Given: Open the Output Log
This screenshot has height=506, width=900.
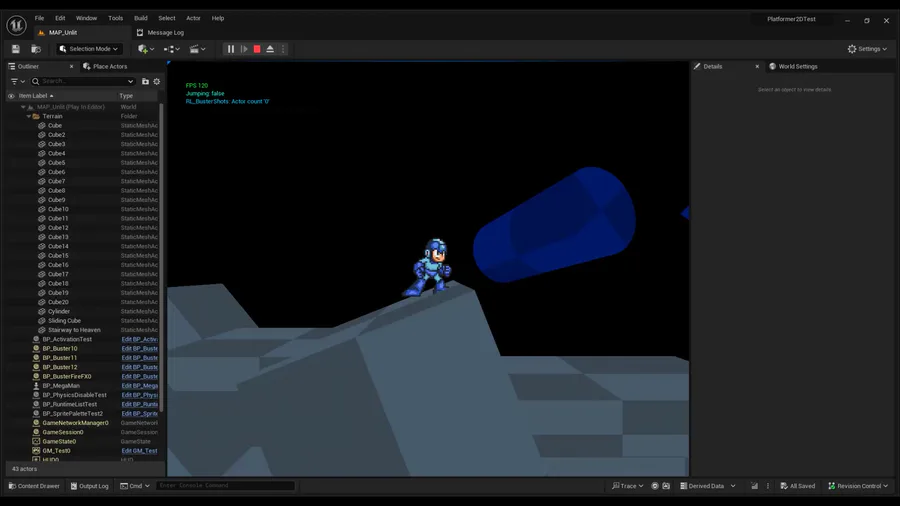Looking at the screenshot, I should (90, 486).
